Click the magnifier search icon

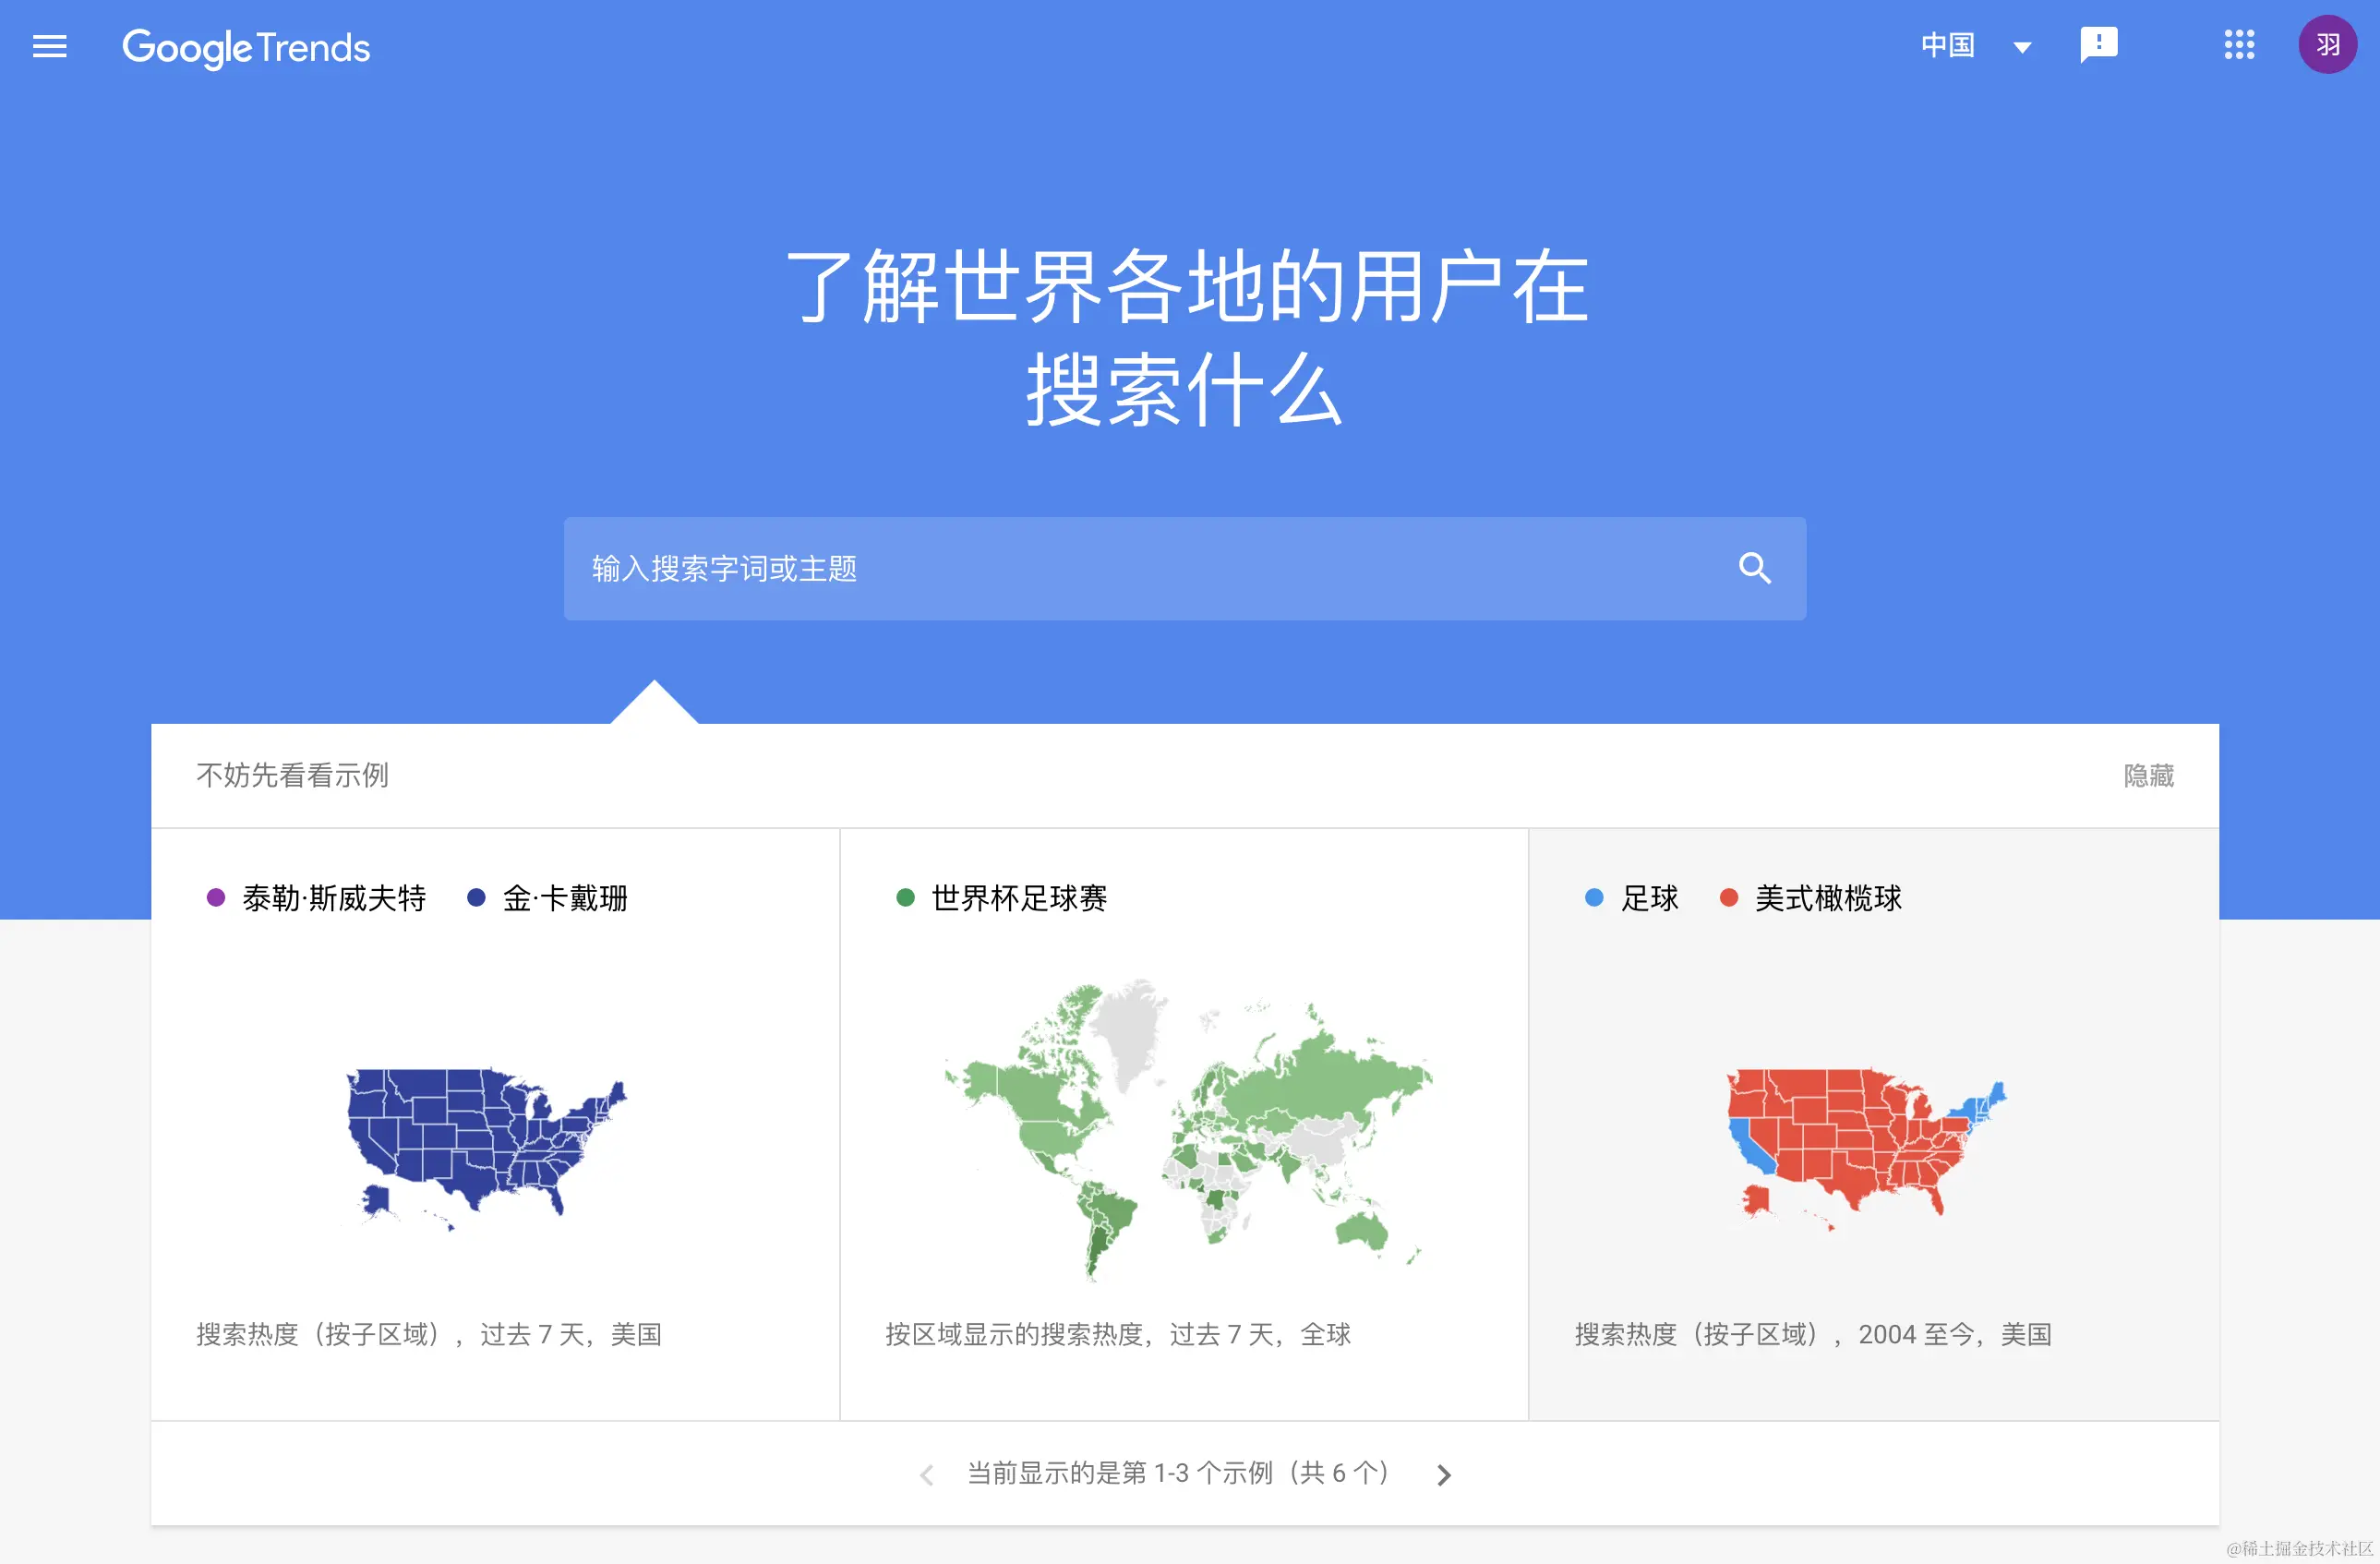click(1754, 568)
